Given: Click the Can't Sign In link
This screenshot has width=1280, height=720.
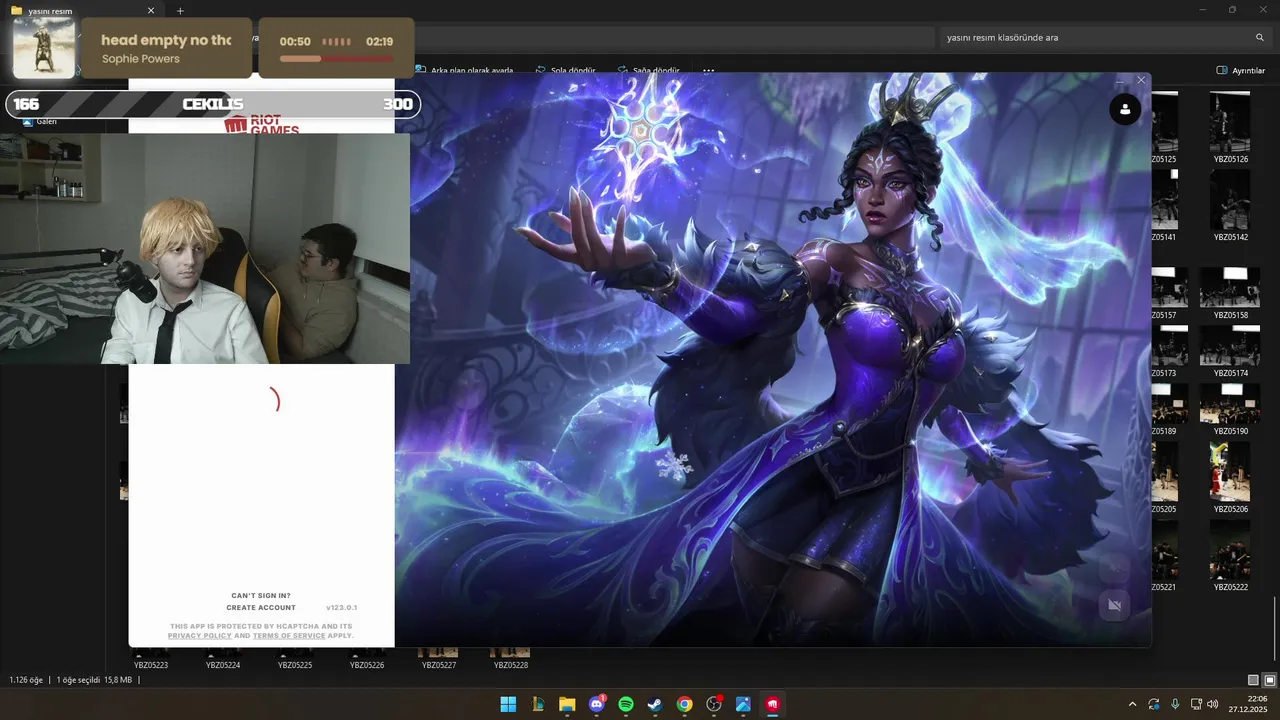Looking at the screenshot, I should [261, 595].
